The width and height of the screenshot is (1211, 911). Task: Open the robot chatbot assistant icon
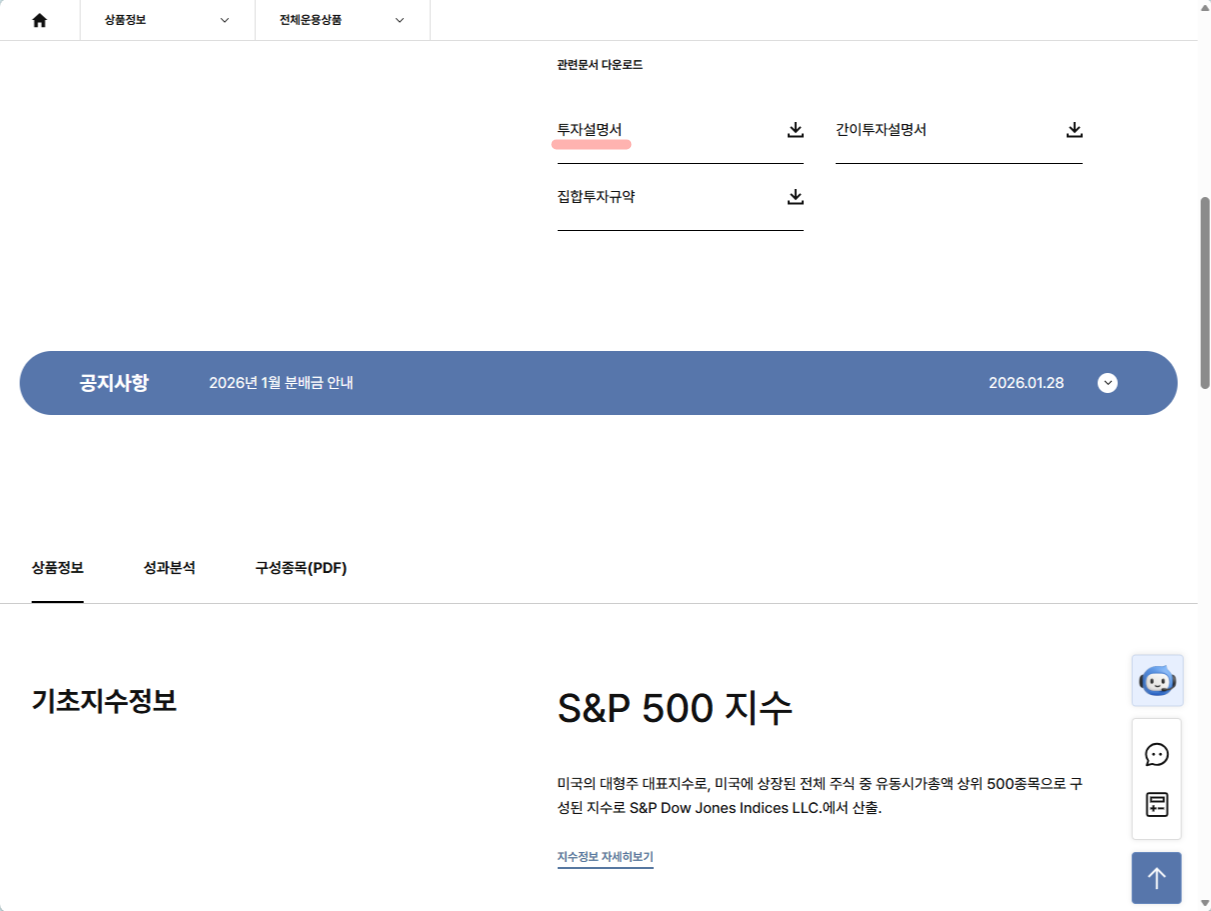1157,681
